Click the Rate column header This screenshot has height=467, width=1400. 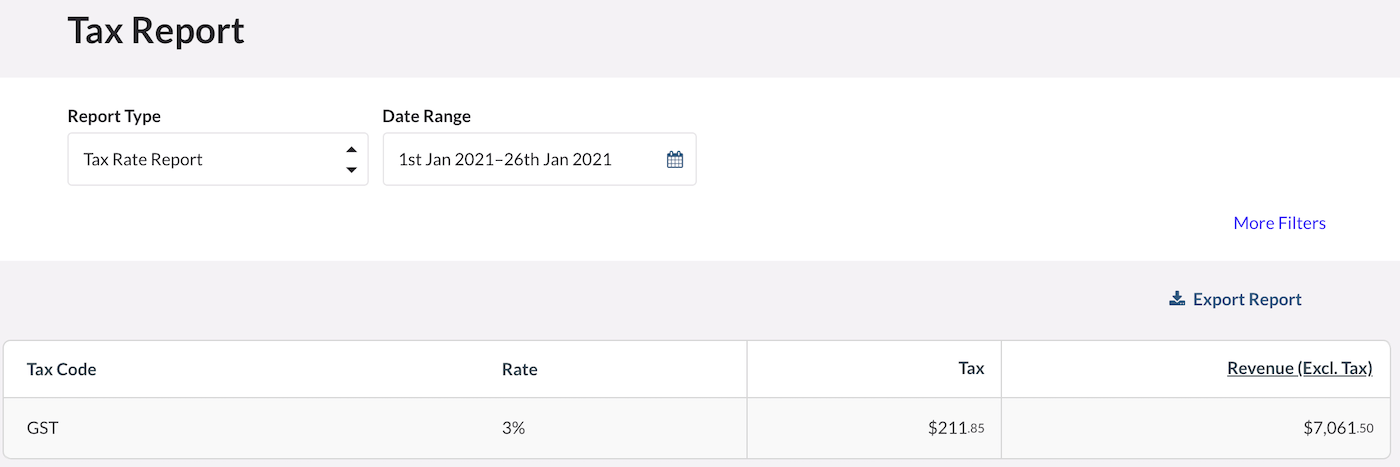click(519, 369)
